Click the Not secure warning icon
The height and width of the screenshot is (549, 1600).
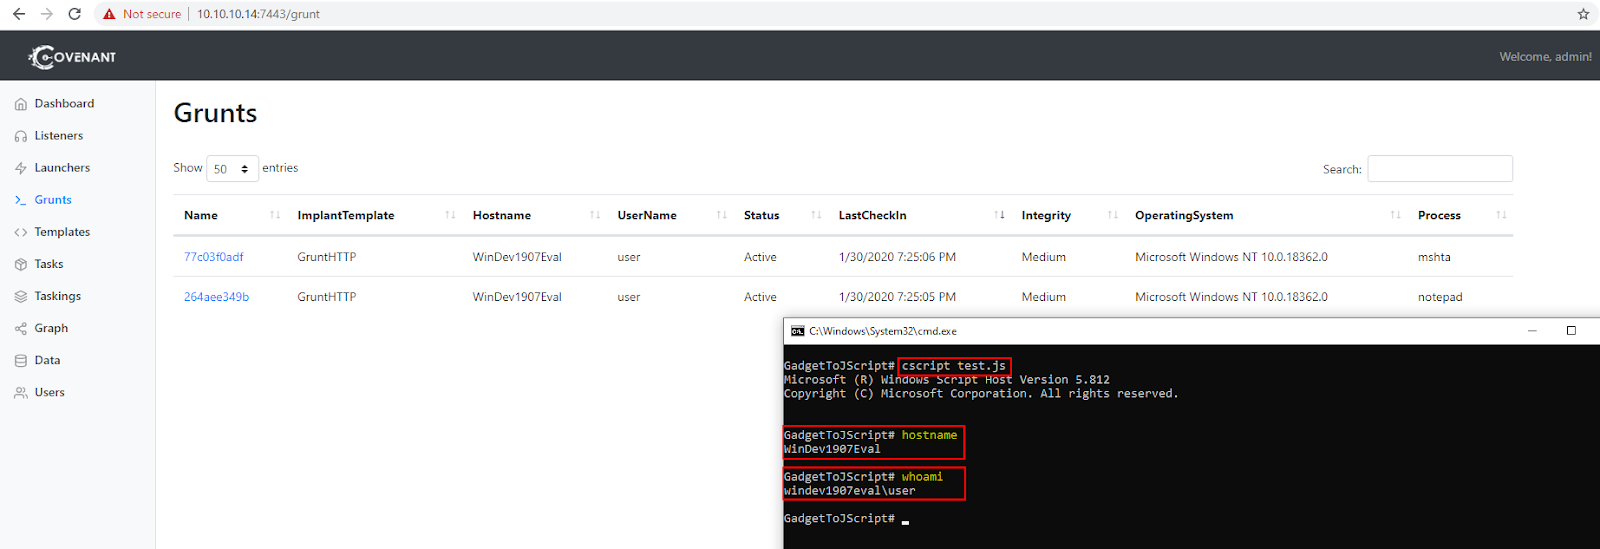109,14
